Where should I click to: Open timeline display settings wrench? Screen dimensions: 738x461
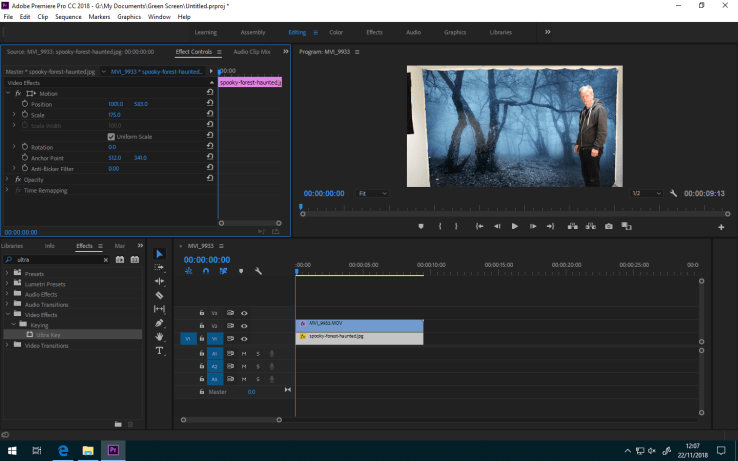pos(258,271)
